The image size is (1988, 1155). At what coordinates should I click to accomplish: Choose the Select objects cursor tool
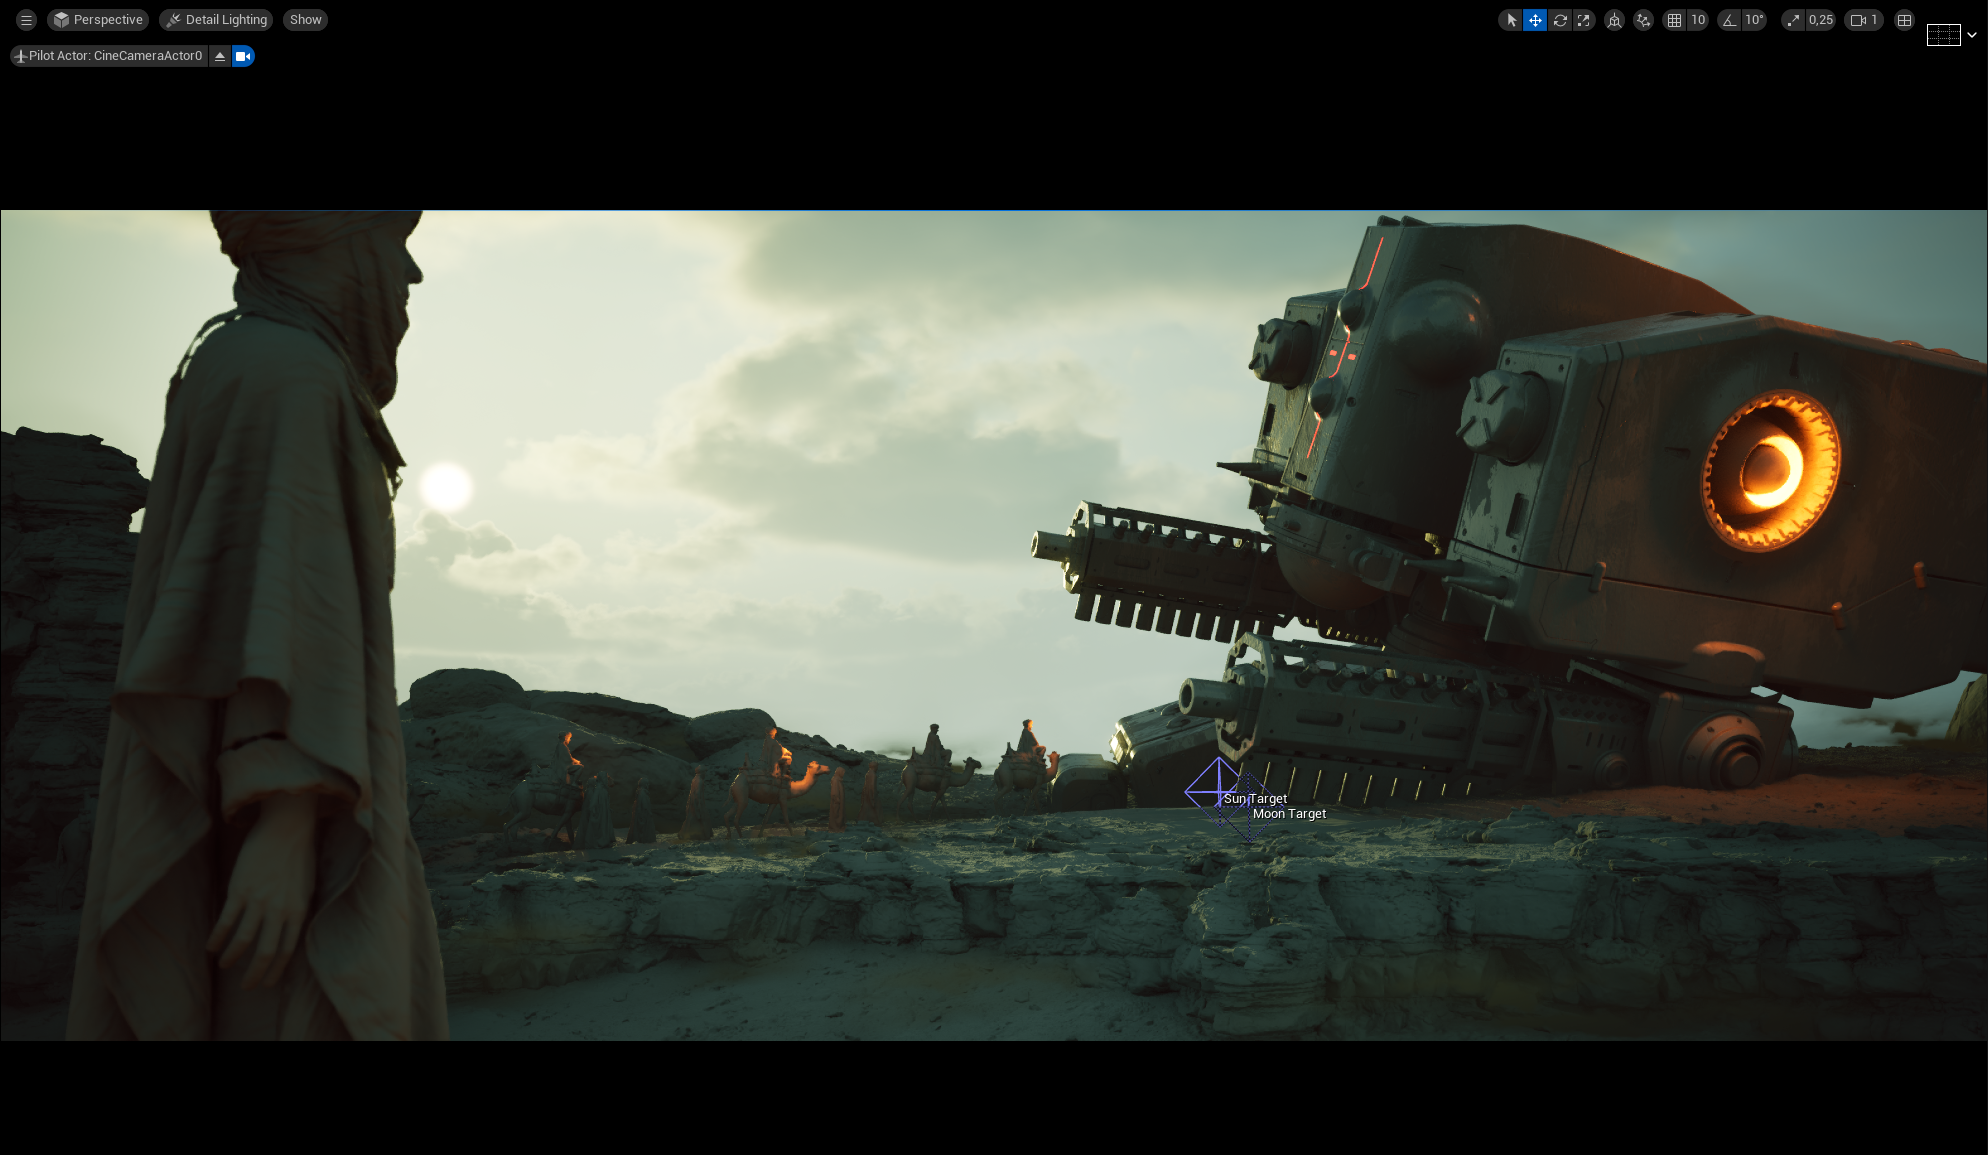click(x=1511, y=20)
